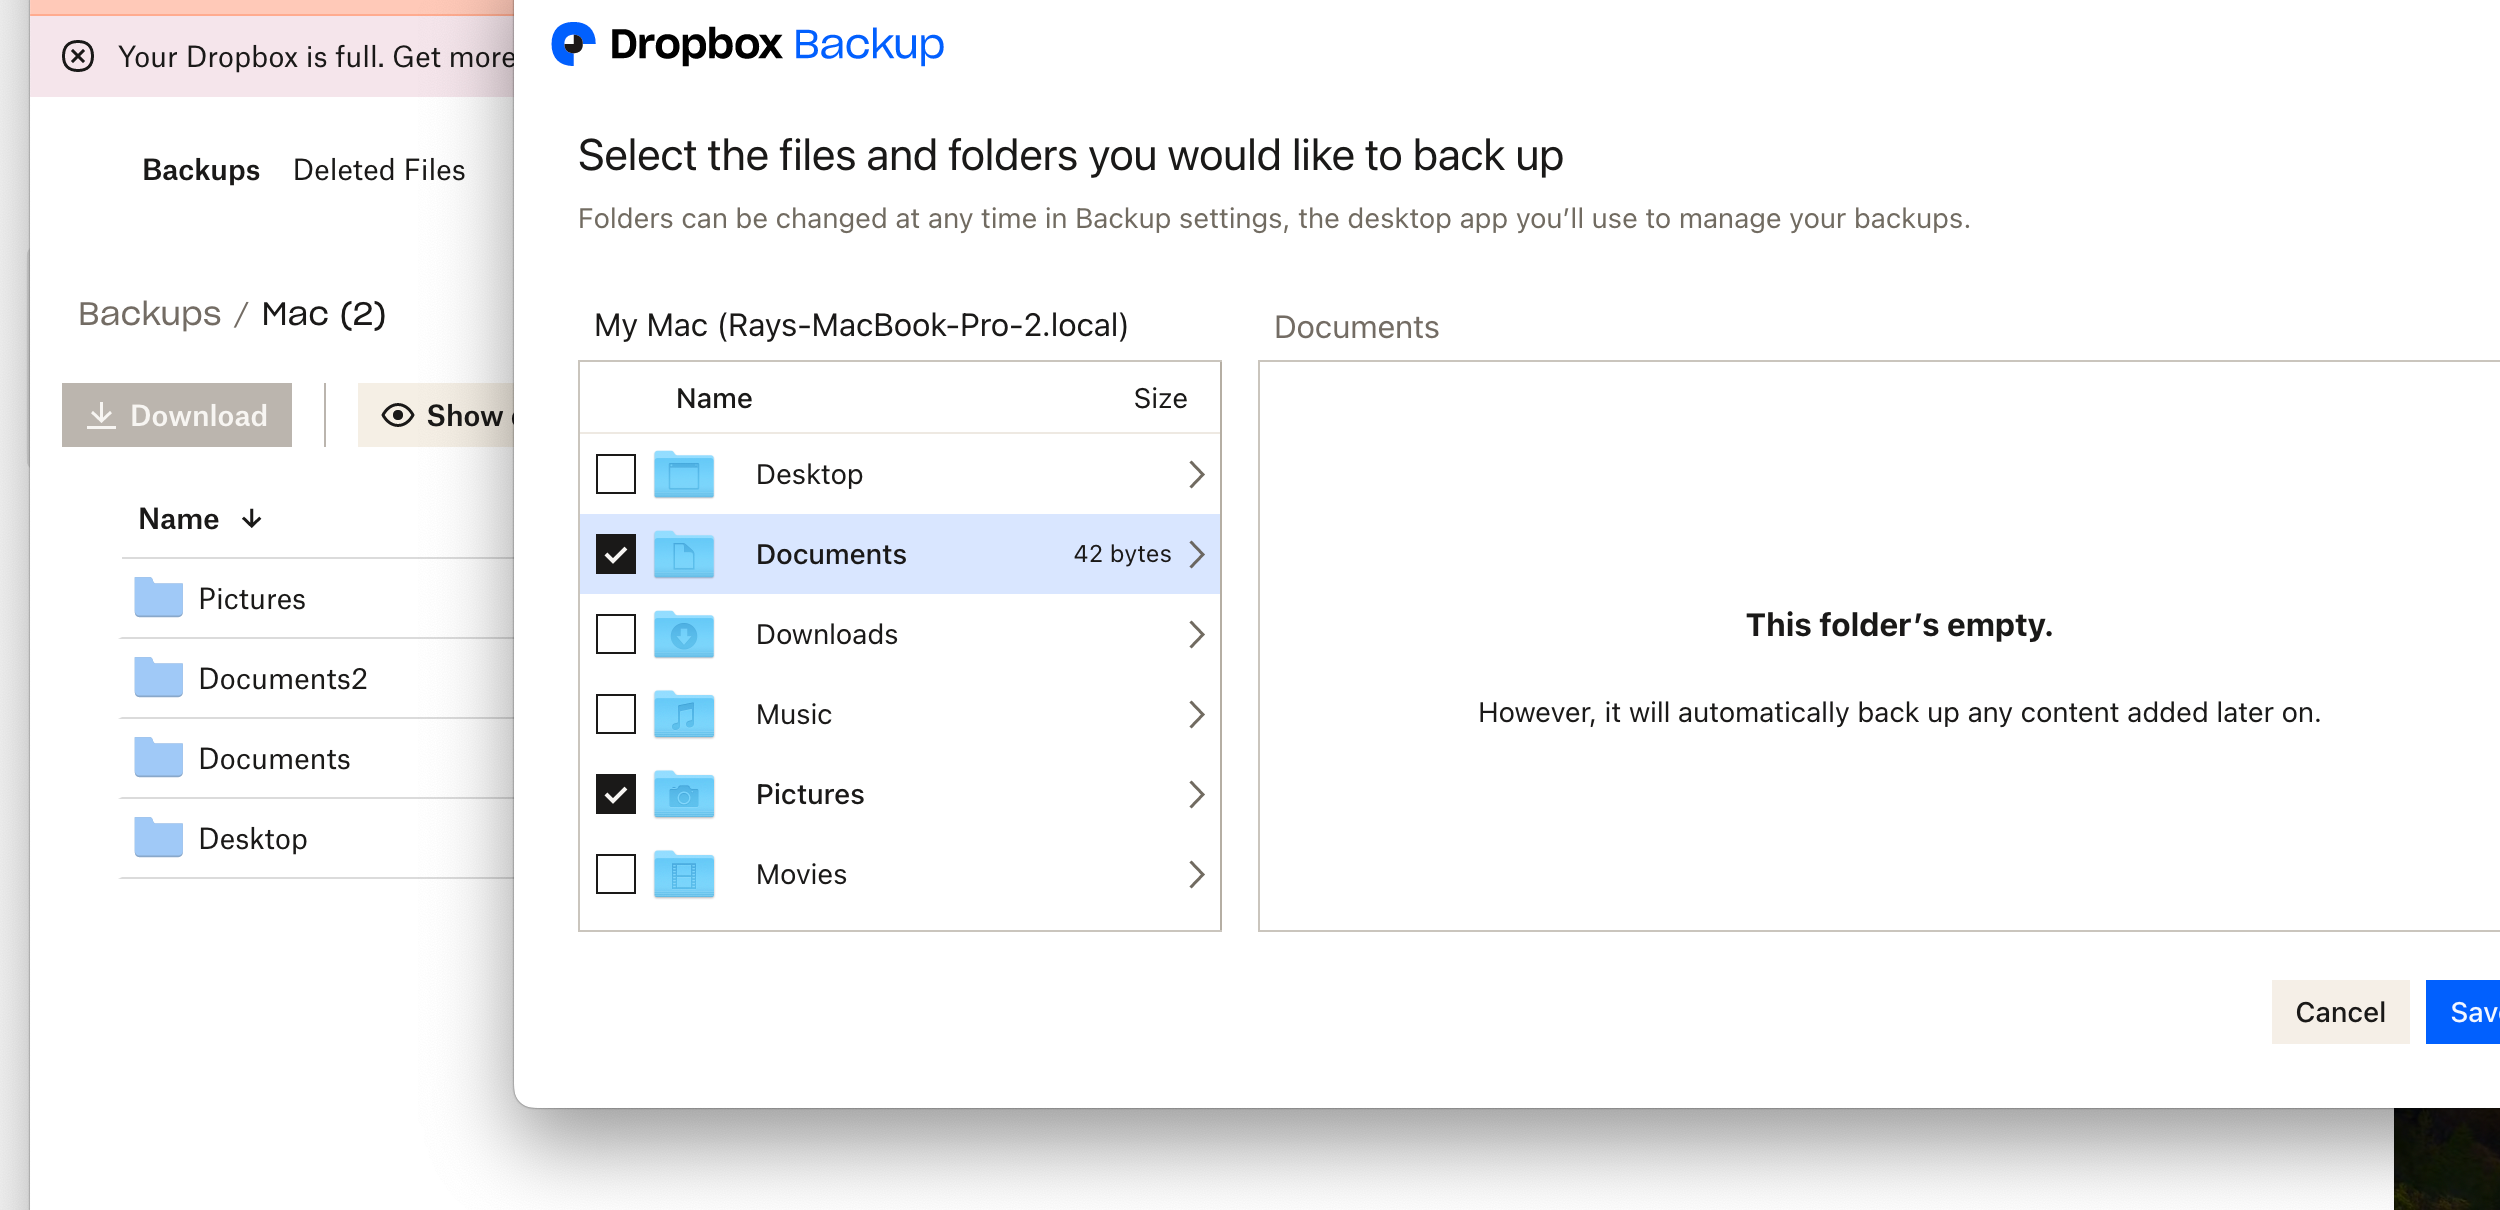Screen dimensions: 2500x1210
Task: Click the Backups breadcrumb link
Action: [149, 314]
